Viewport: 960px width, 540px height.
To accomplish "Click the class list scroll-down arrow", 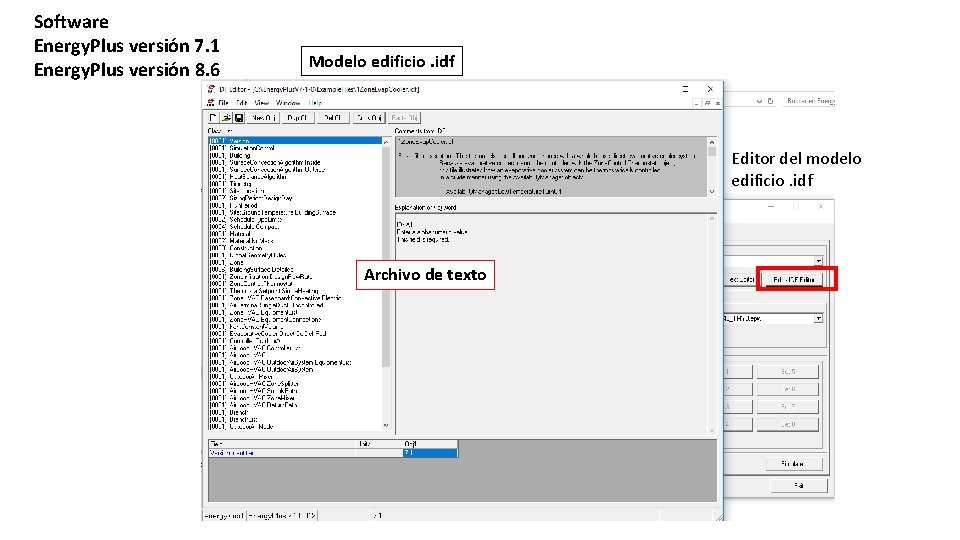I will point(386,426).
